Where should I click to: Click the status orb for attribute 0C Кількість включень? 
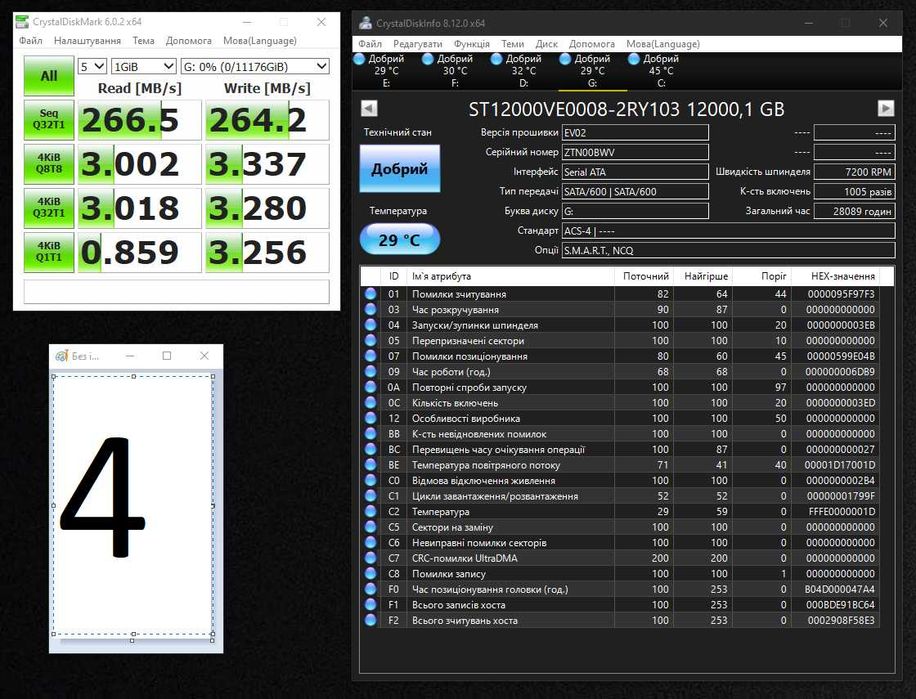click(x=370, y=402)
